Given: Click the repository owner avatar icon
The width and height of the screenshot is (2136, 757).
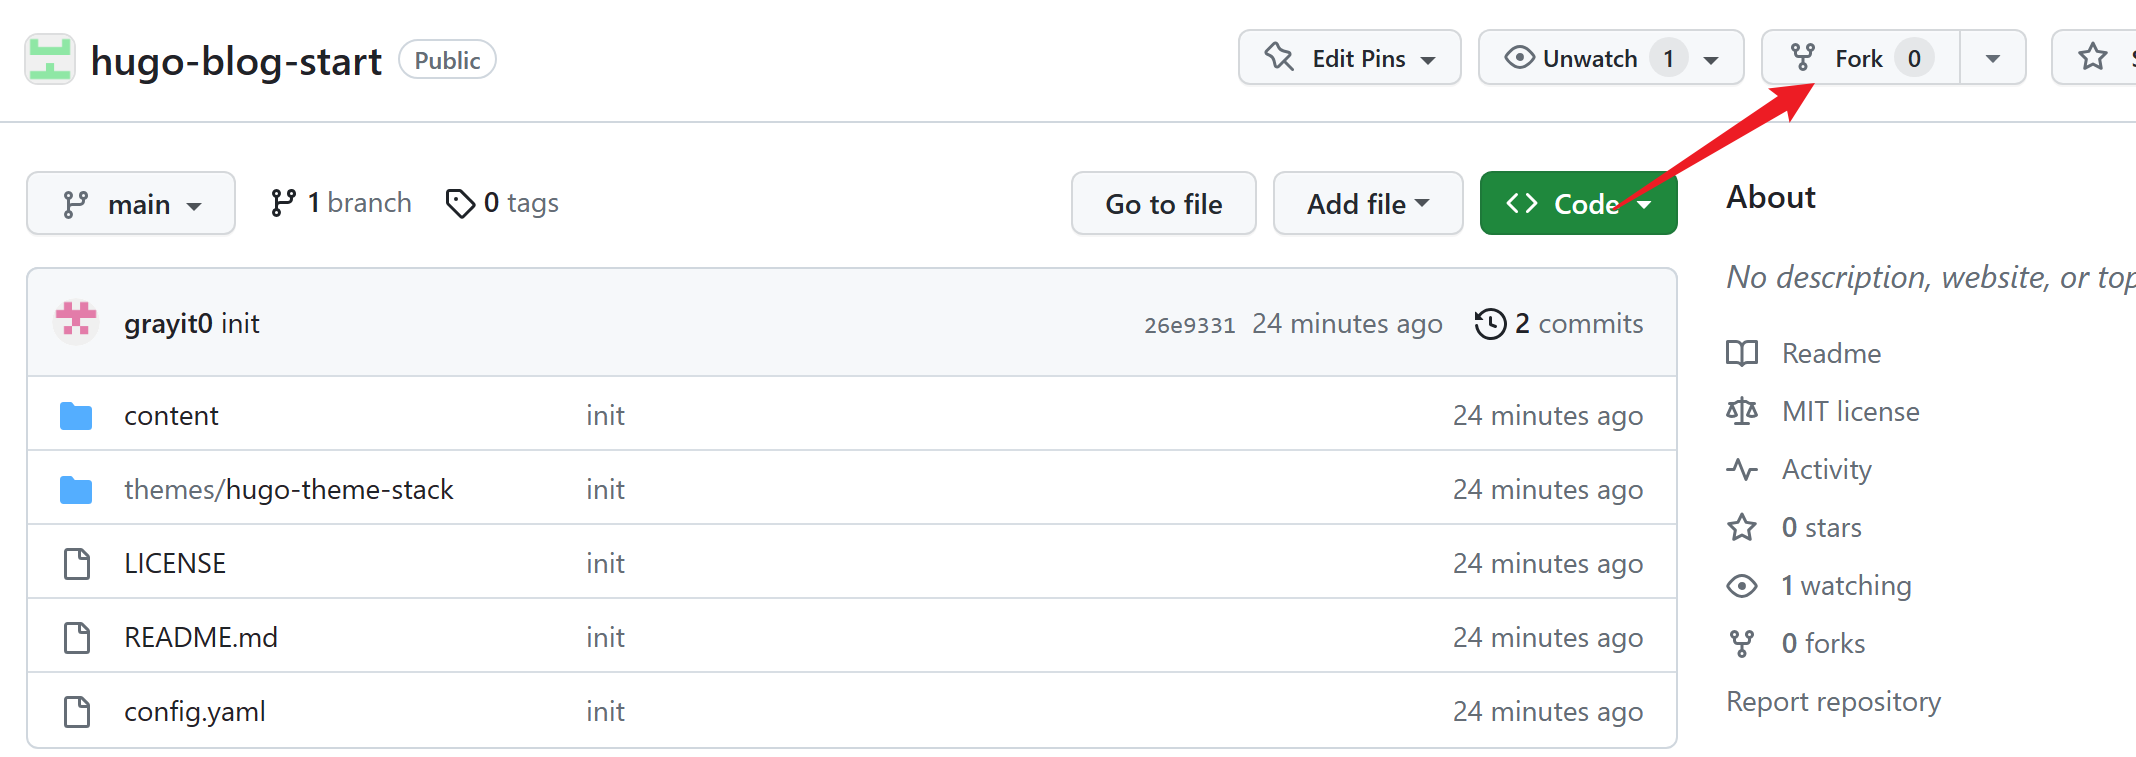Looking at the screenshot, I should [50, 59].
